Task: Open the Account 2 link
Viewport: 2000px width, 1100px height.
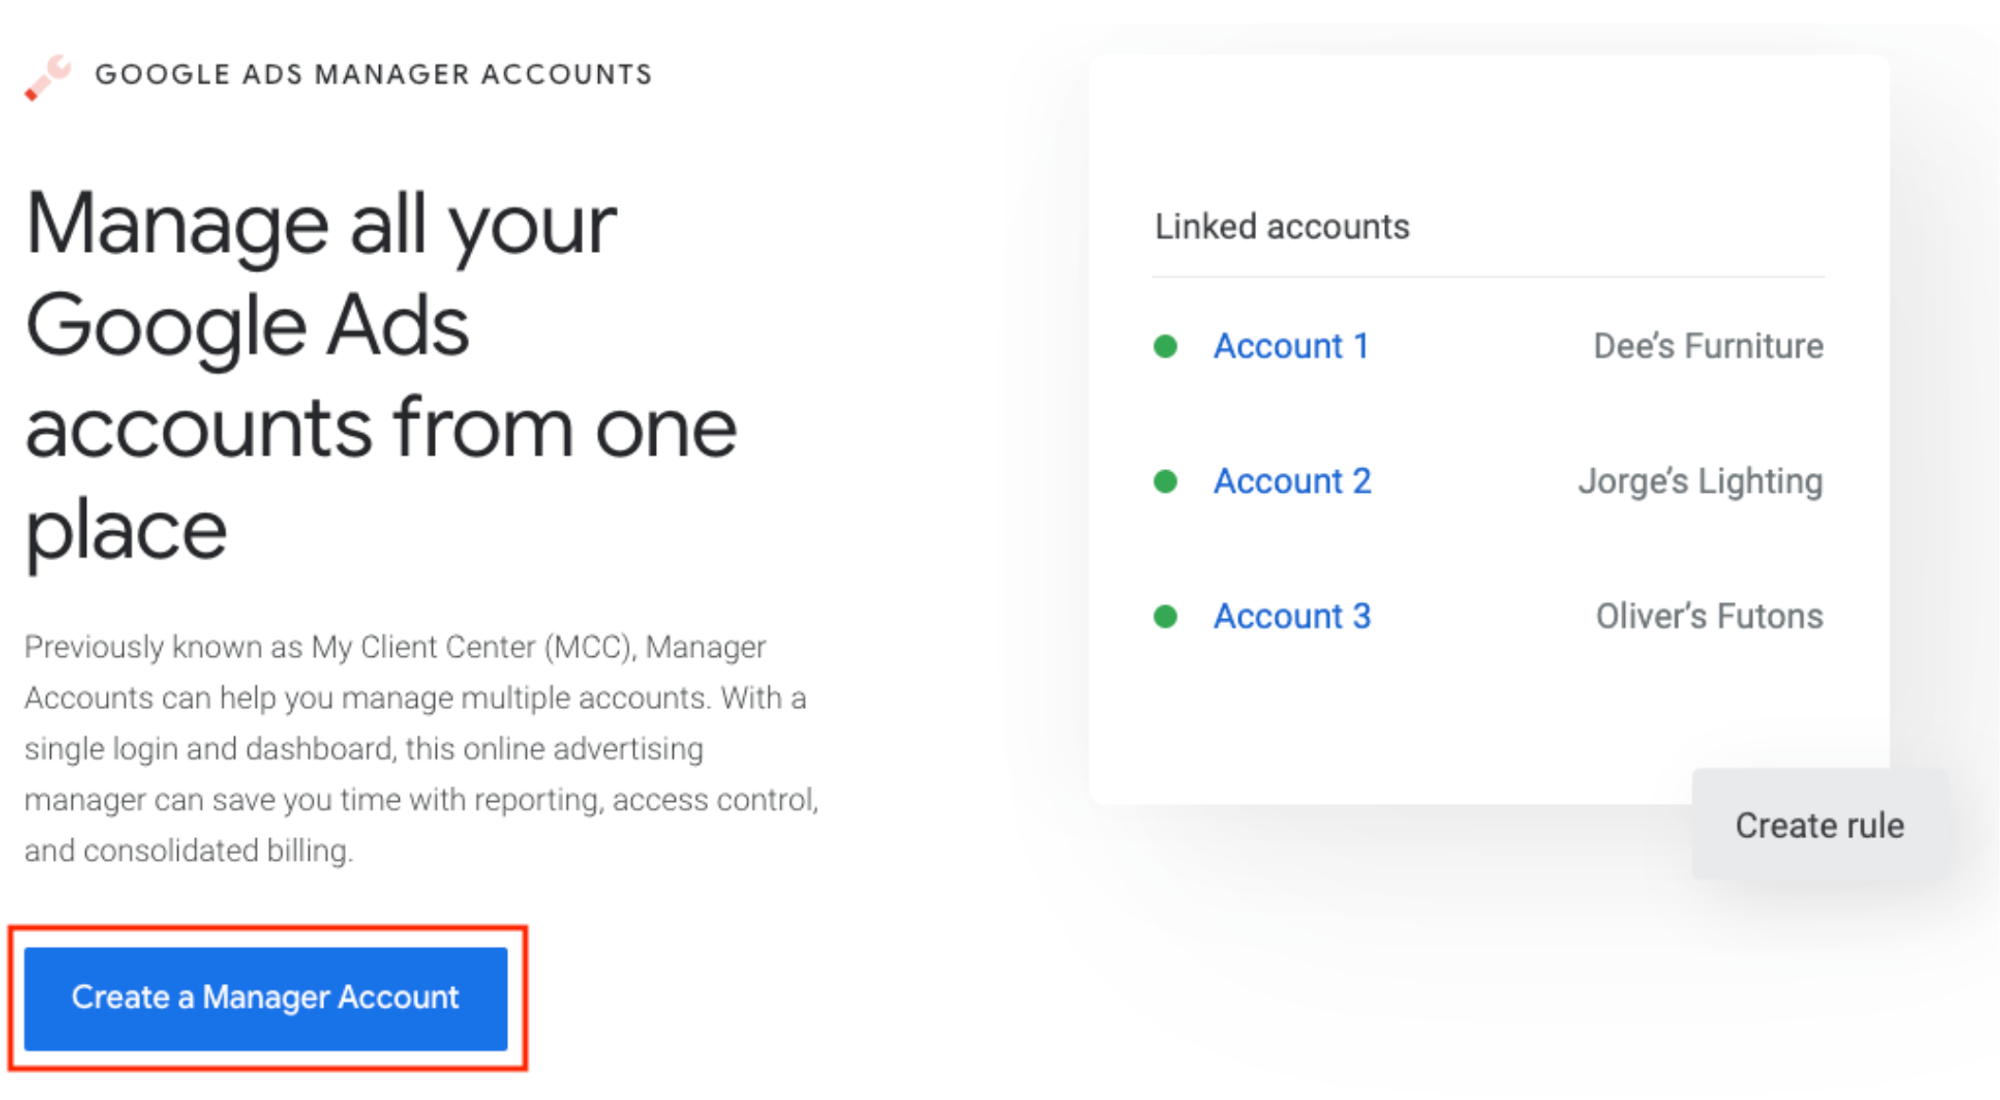Action: 1292,481
